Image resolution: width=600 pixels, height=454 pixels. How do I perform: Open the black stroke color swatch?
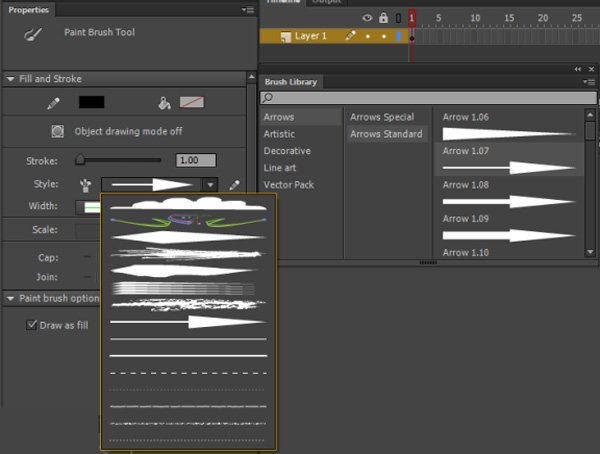click(x=91, y=102)
